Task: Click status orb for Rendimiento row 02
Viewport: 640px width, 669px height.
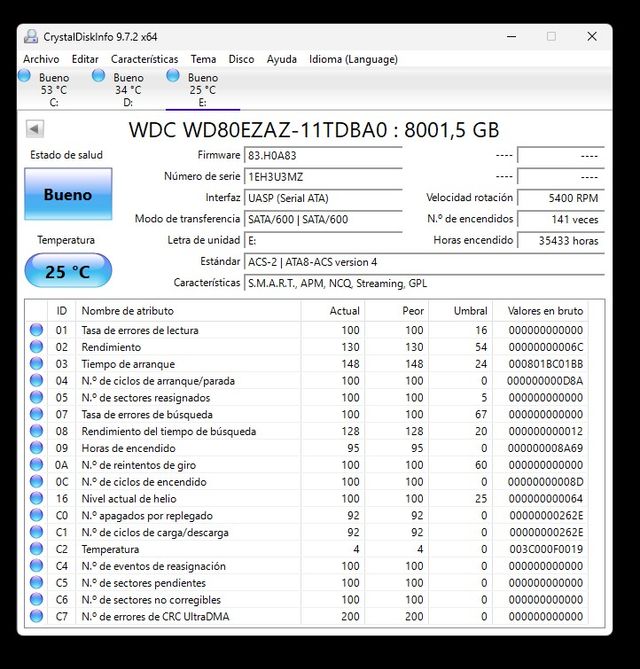Action: click(x=36, y=346)
